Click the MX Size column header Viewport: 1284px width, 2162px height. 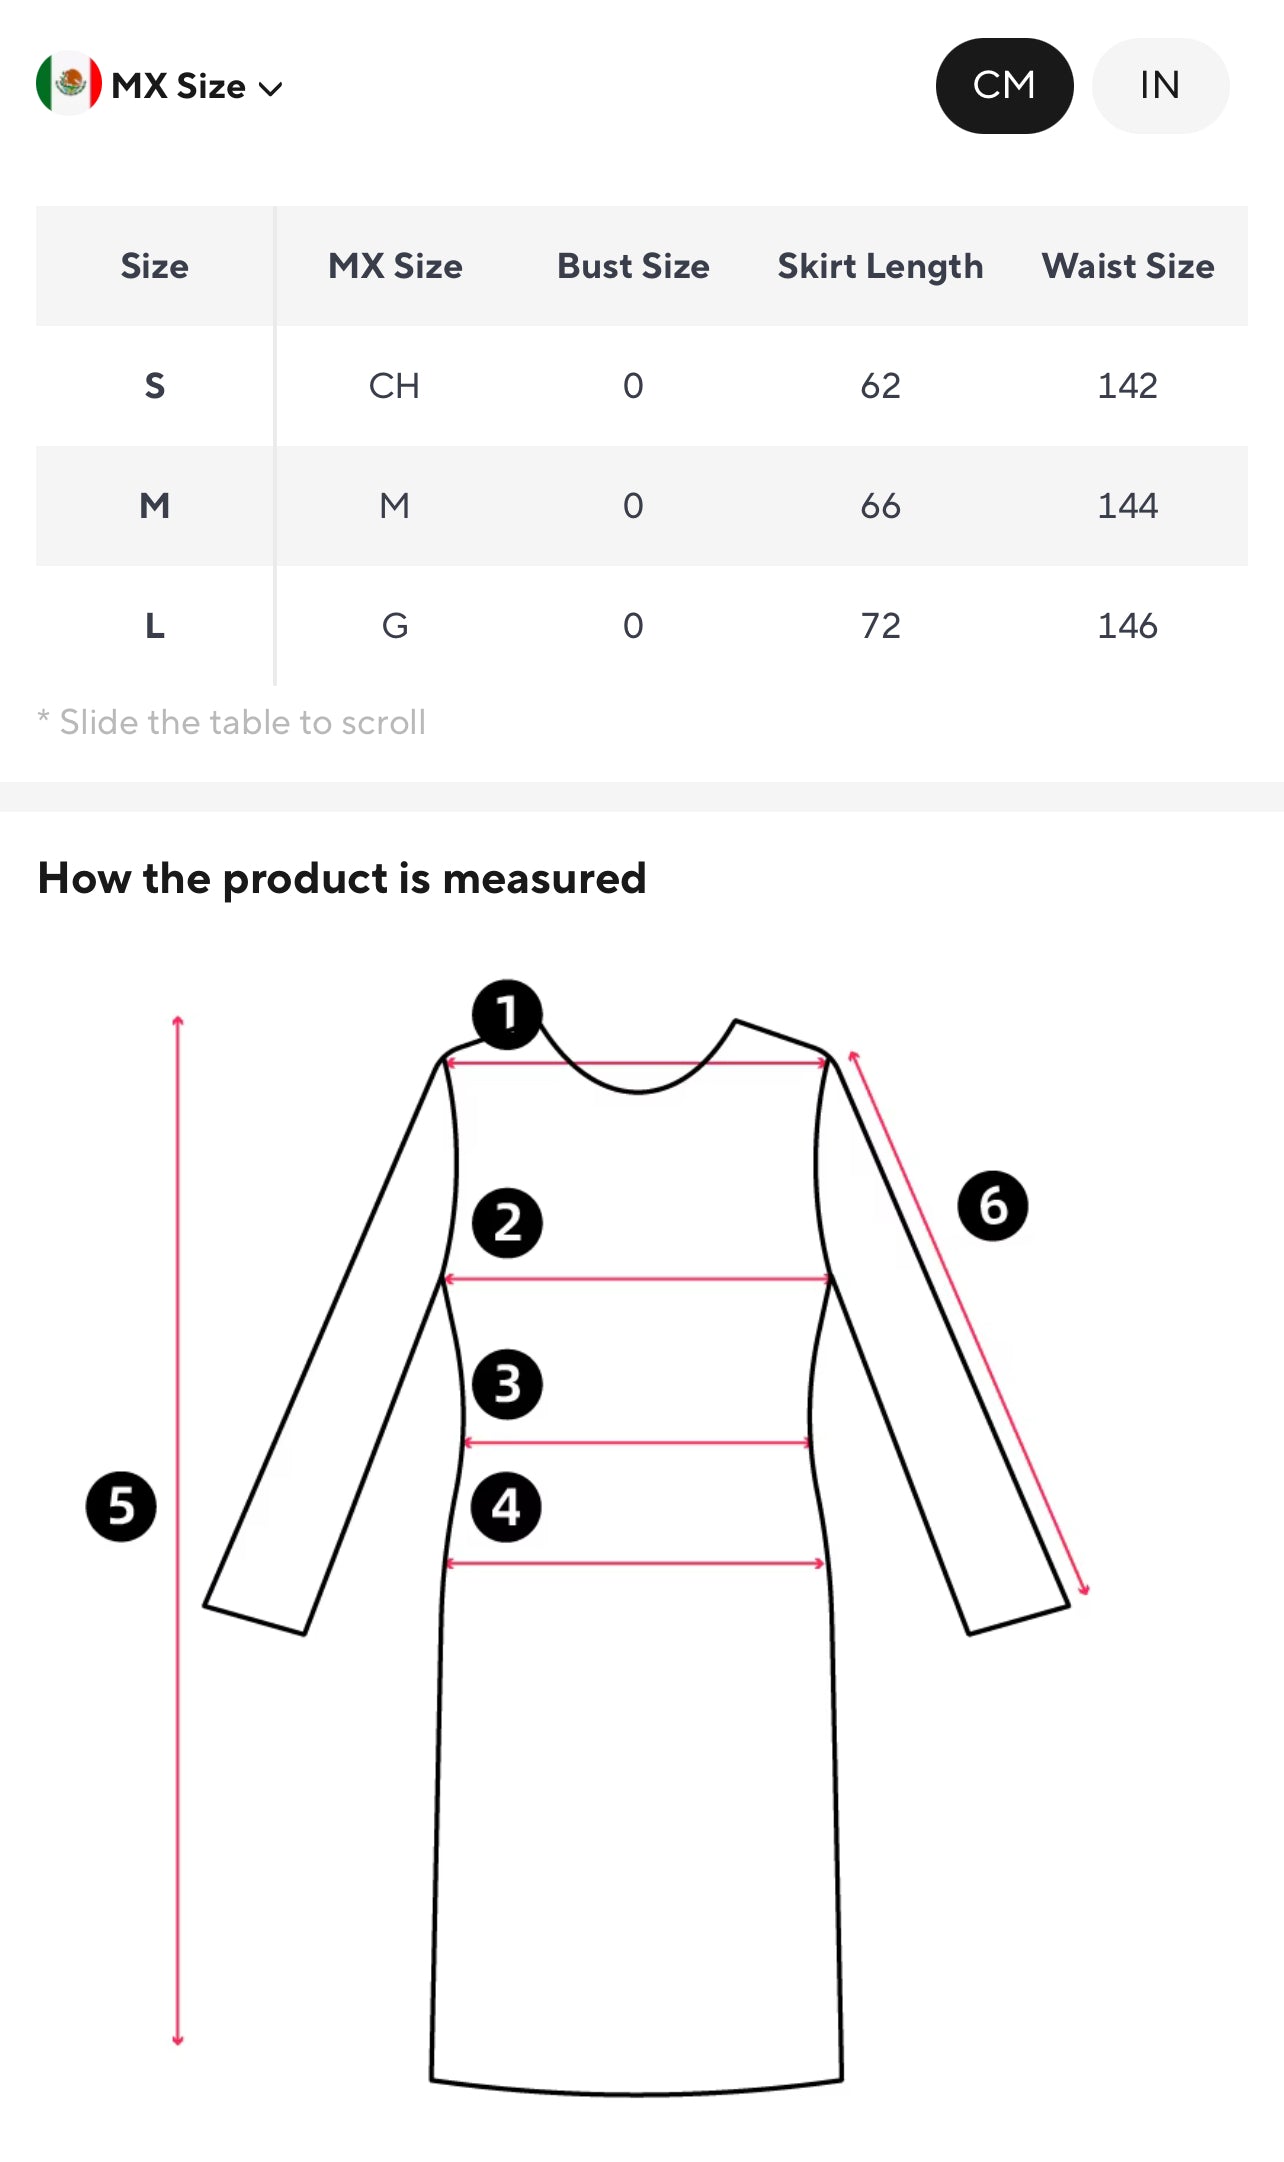pyautogui.click(x=395, y=266)
